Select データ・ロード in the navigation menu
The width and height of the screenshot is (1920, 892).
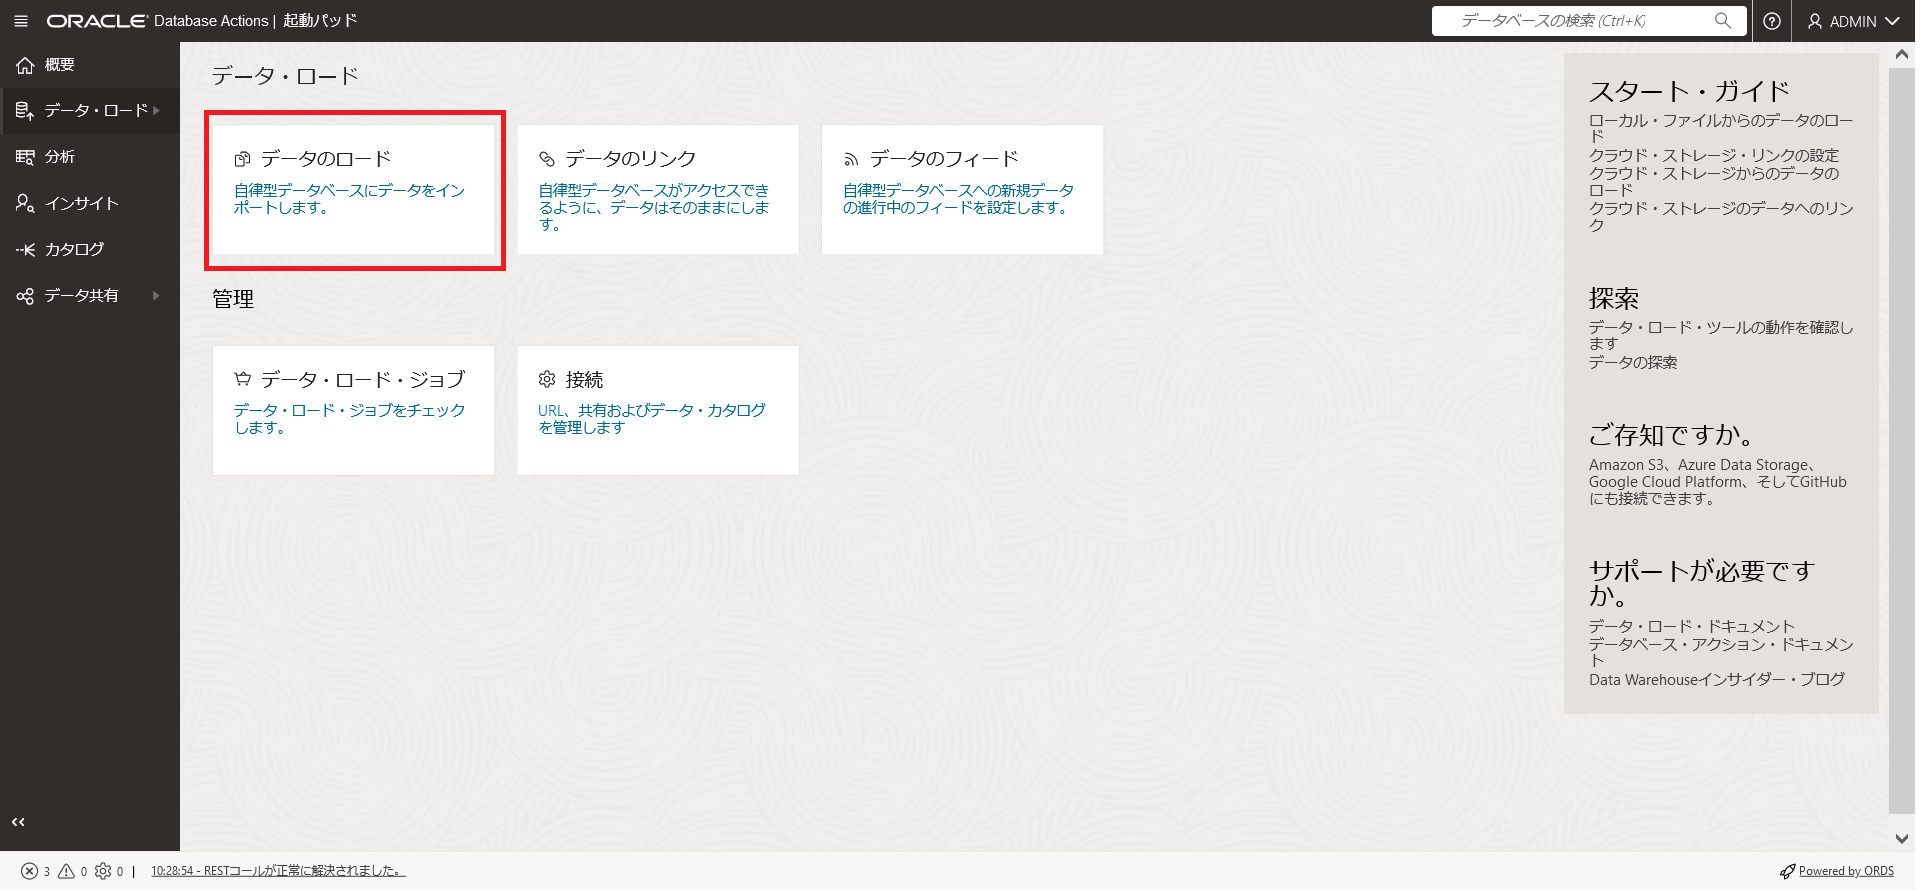coord(90,111)
